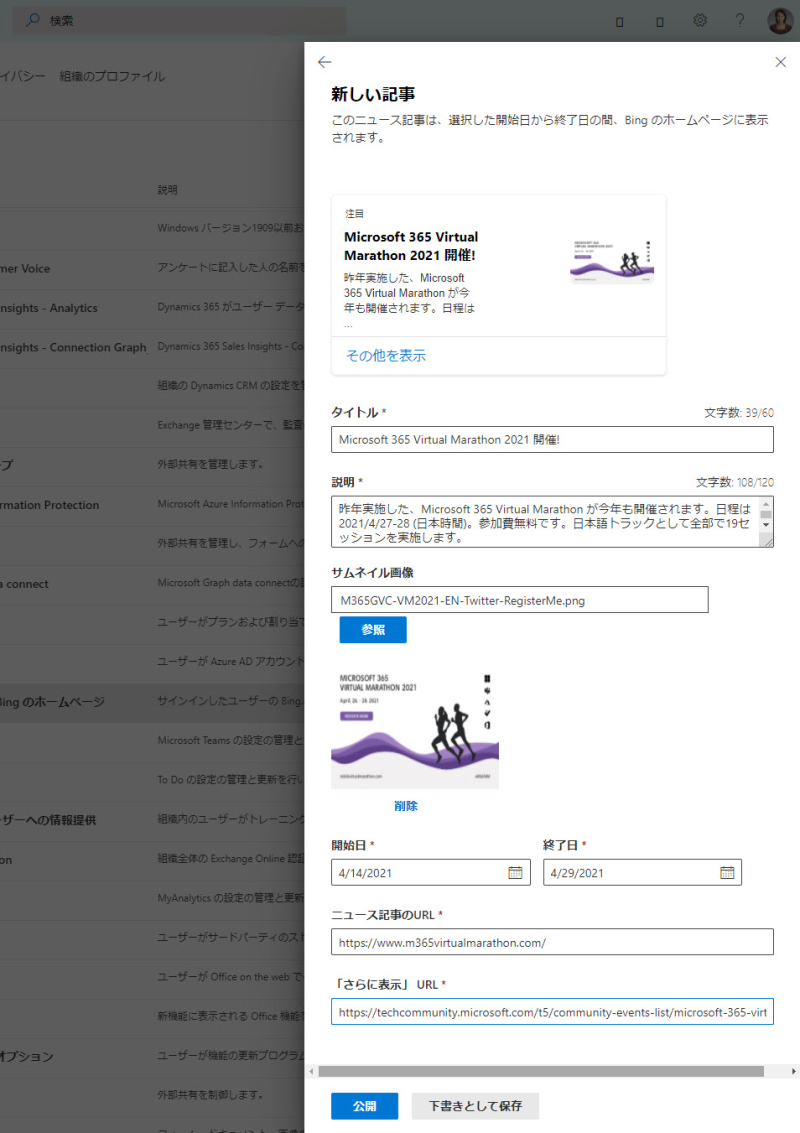The width and height of the screenshot is (800, 1133).
Task: Click the 参照 browse button
Action: point(373,629)
